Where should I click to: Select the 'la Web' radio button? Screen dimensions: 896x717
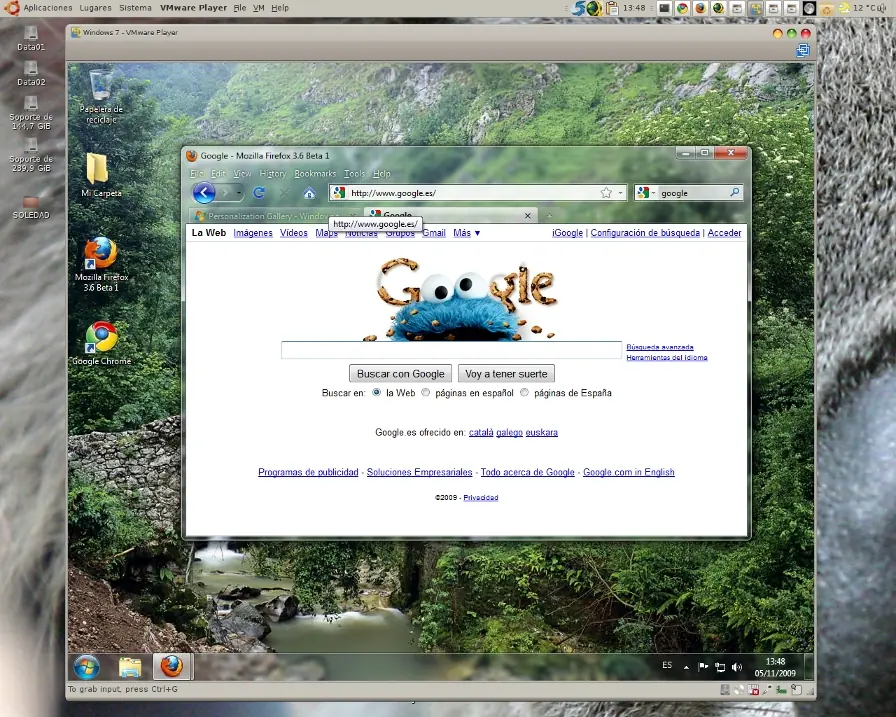tap(377, 392)
